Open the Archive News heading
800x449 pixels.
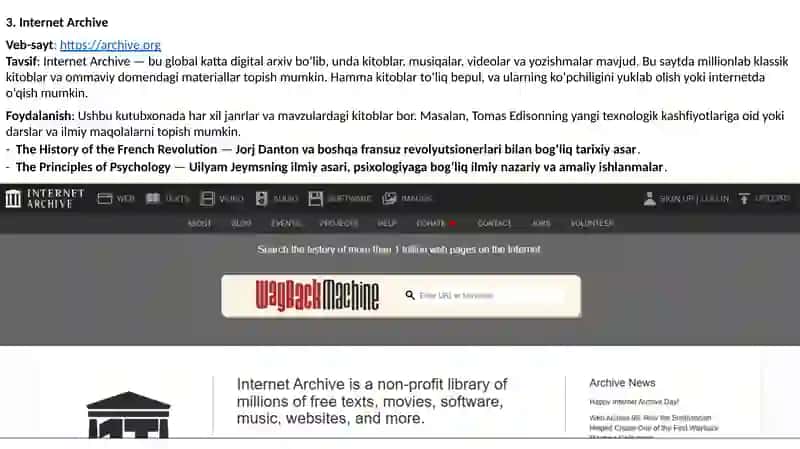click(x=622, y=383)
